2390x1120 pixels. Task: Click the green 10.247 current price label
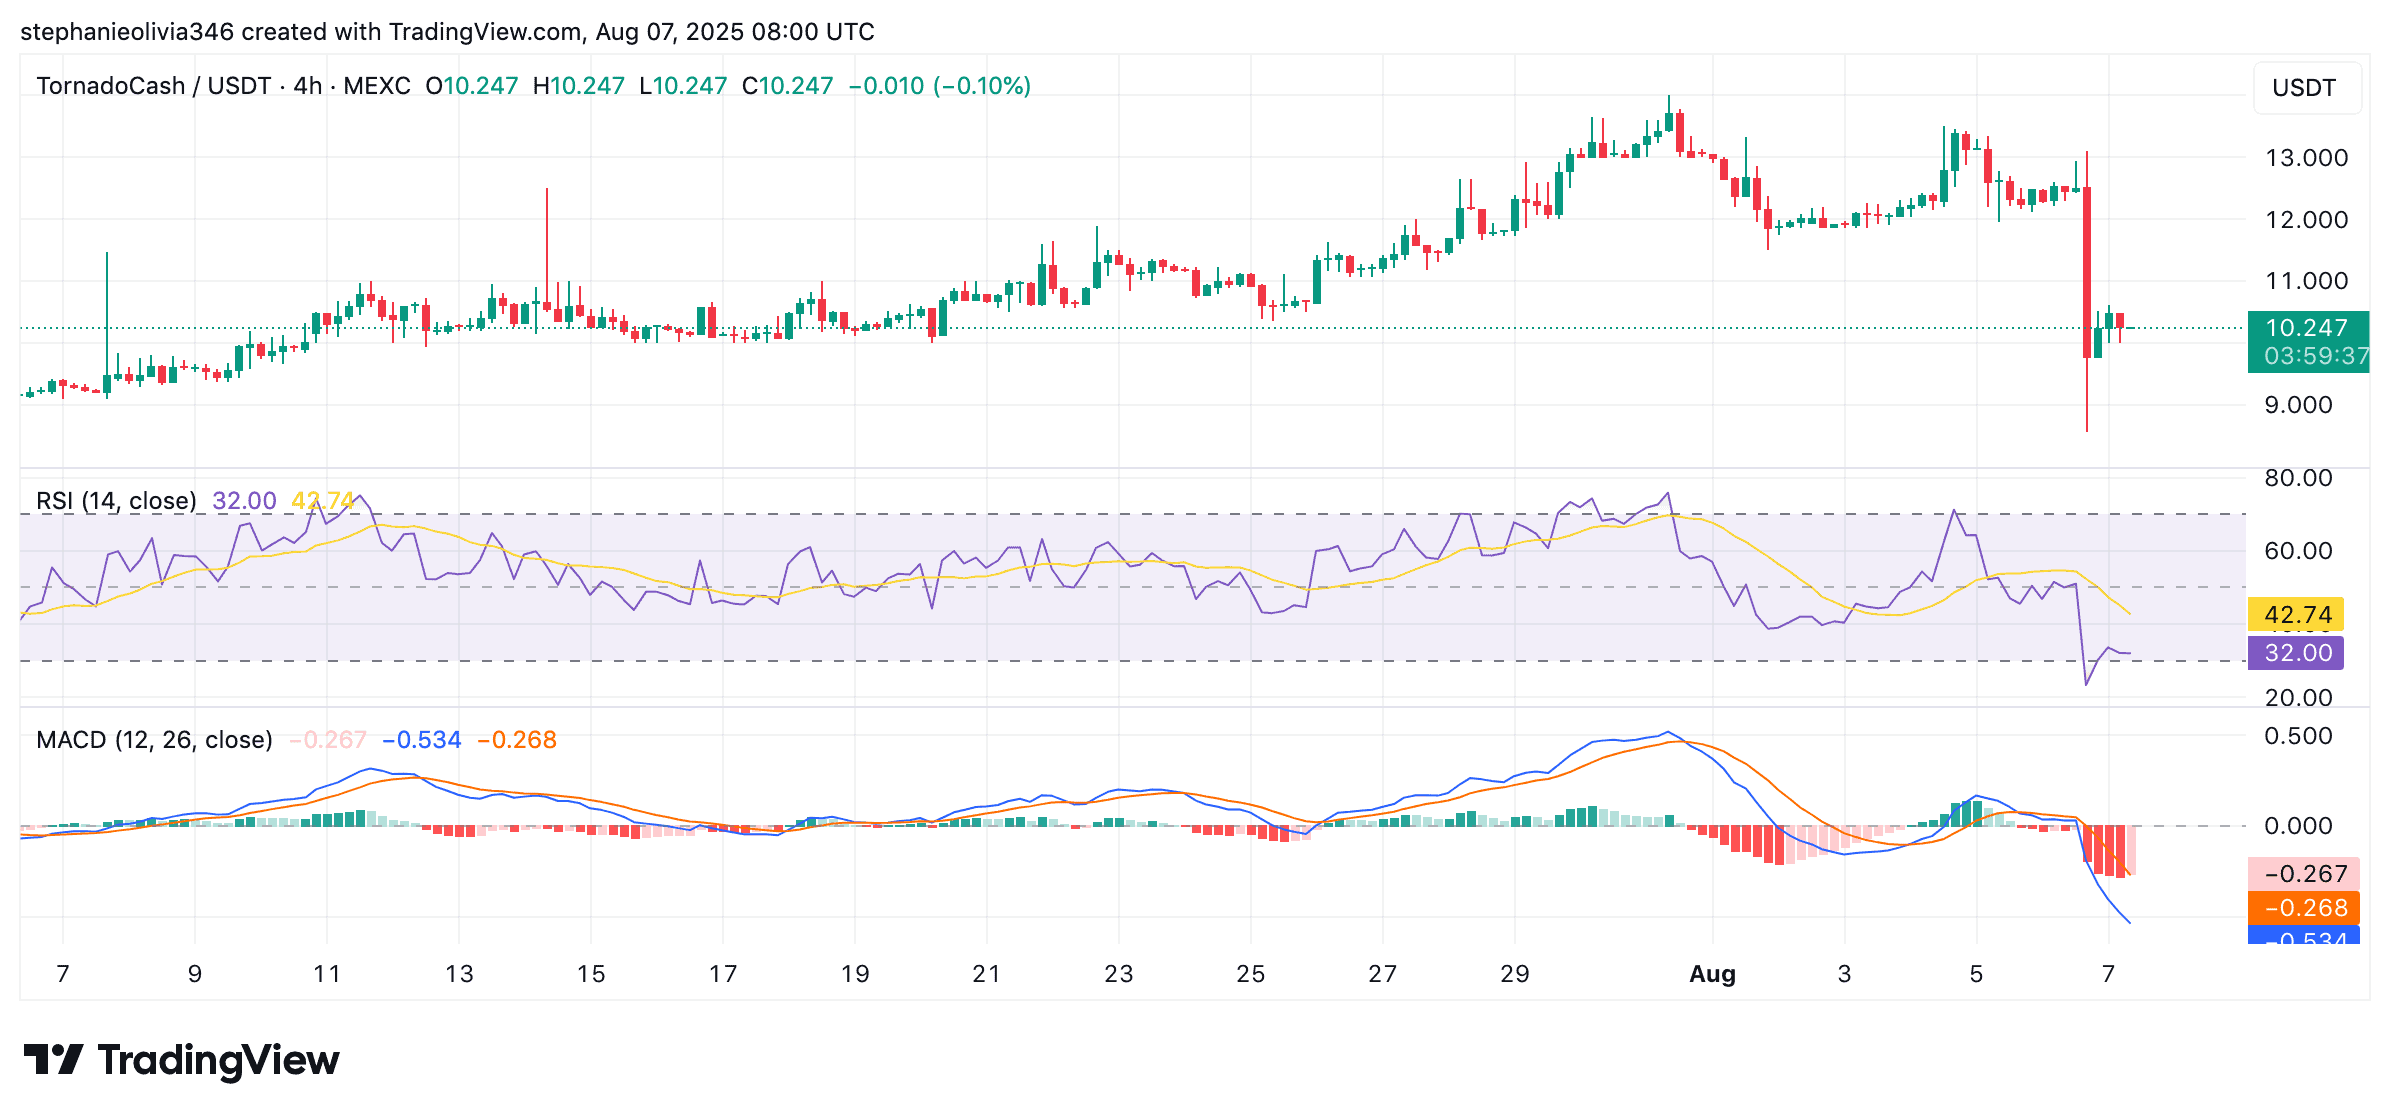2306,328
